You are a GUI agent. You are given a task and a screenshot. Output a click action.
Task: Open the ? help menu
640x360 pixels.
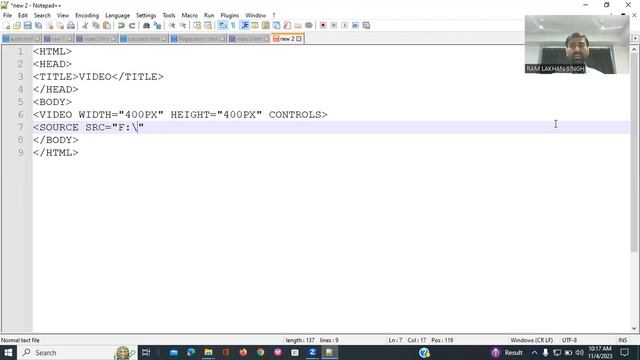pyautogui.click(x=273, y=15)
